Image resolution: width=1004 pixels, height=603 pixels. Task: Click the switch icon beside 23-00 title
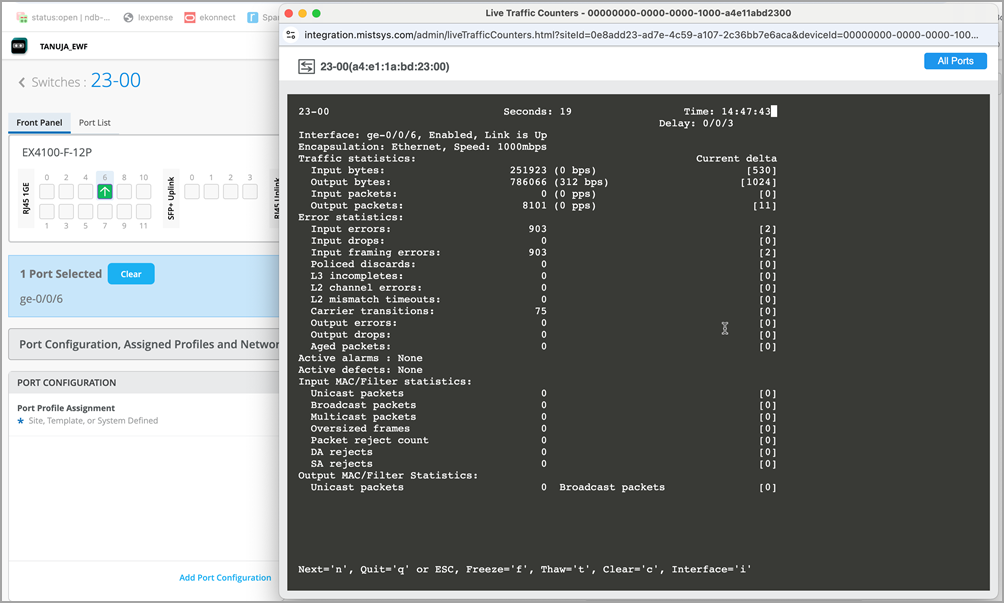click(x=306, y=67)
